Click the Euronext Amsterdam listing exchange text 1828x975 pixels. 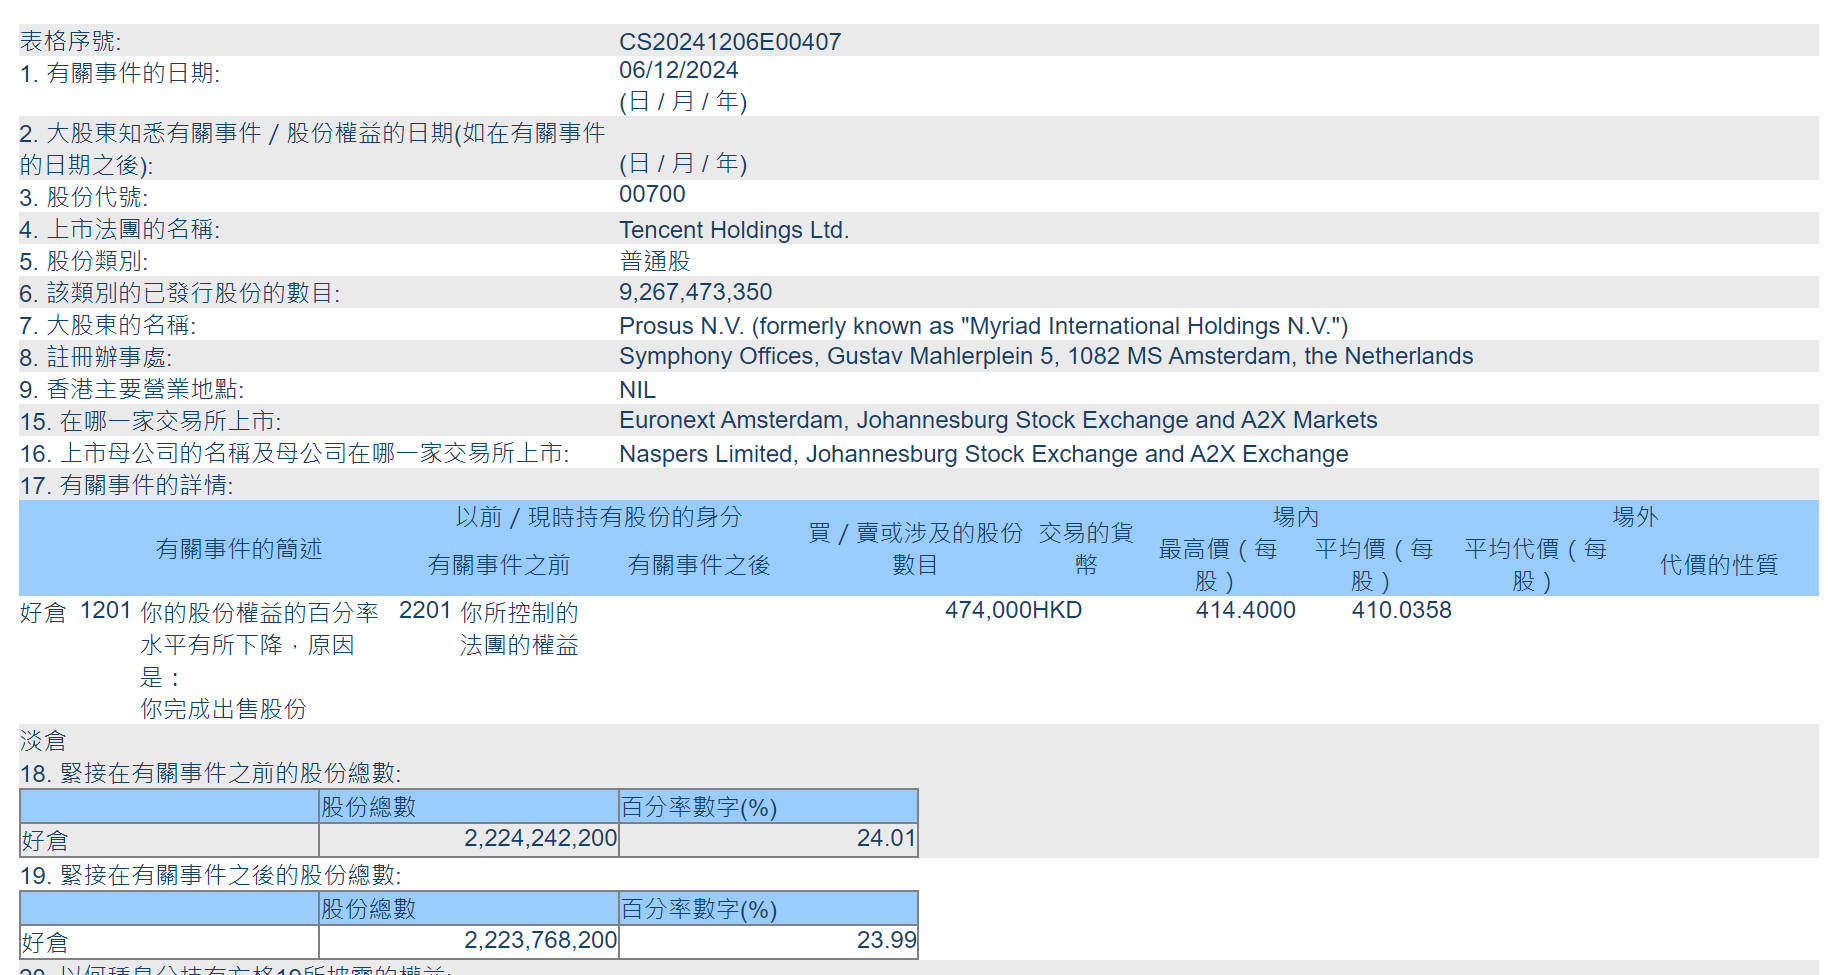click(x=998, y=420)
